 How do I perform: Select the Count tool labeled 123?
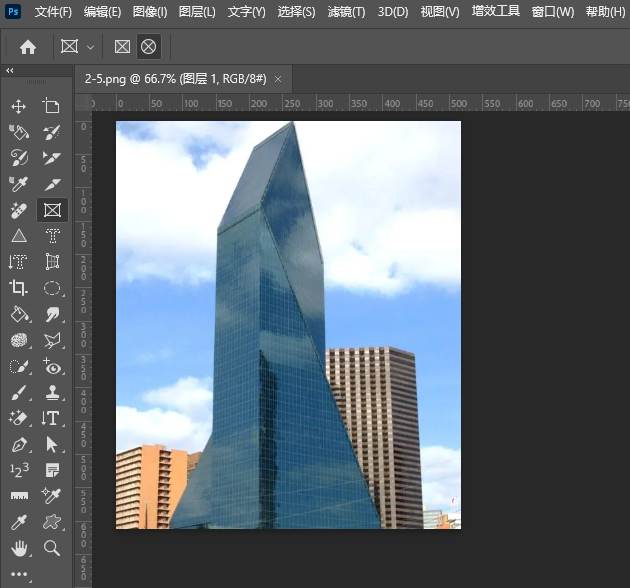[x=18, y=470]
